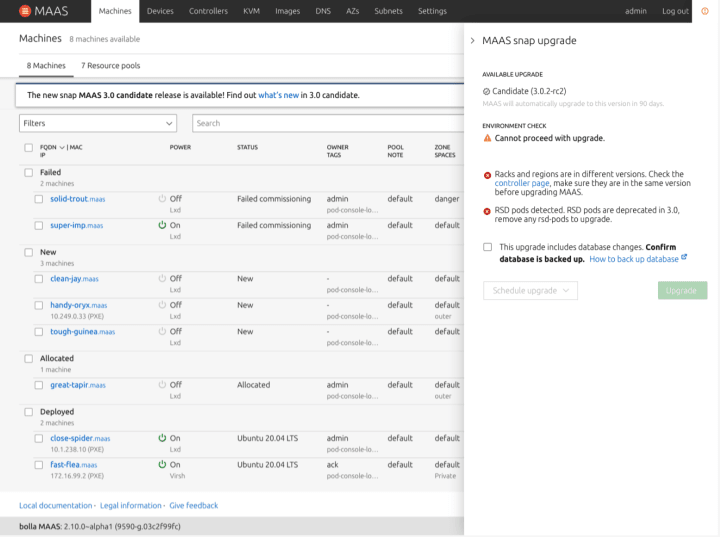The image size is (720, 537).
Task: Open the close-spider.maas machine
Action: pyautogui.click(x=80, y=438)
